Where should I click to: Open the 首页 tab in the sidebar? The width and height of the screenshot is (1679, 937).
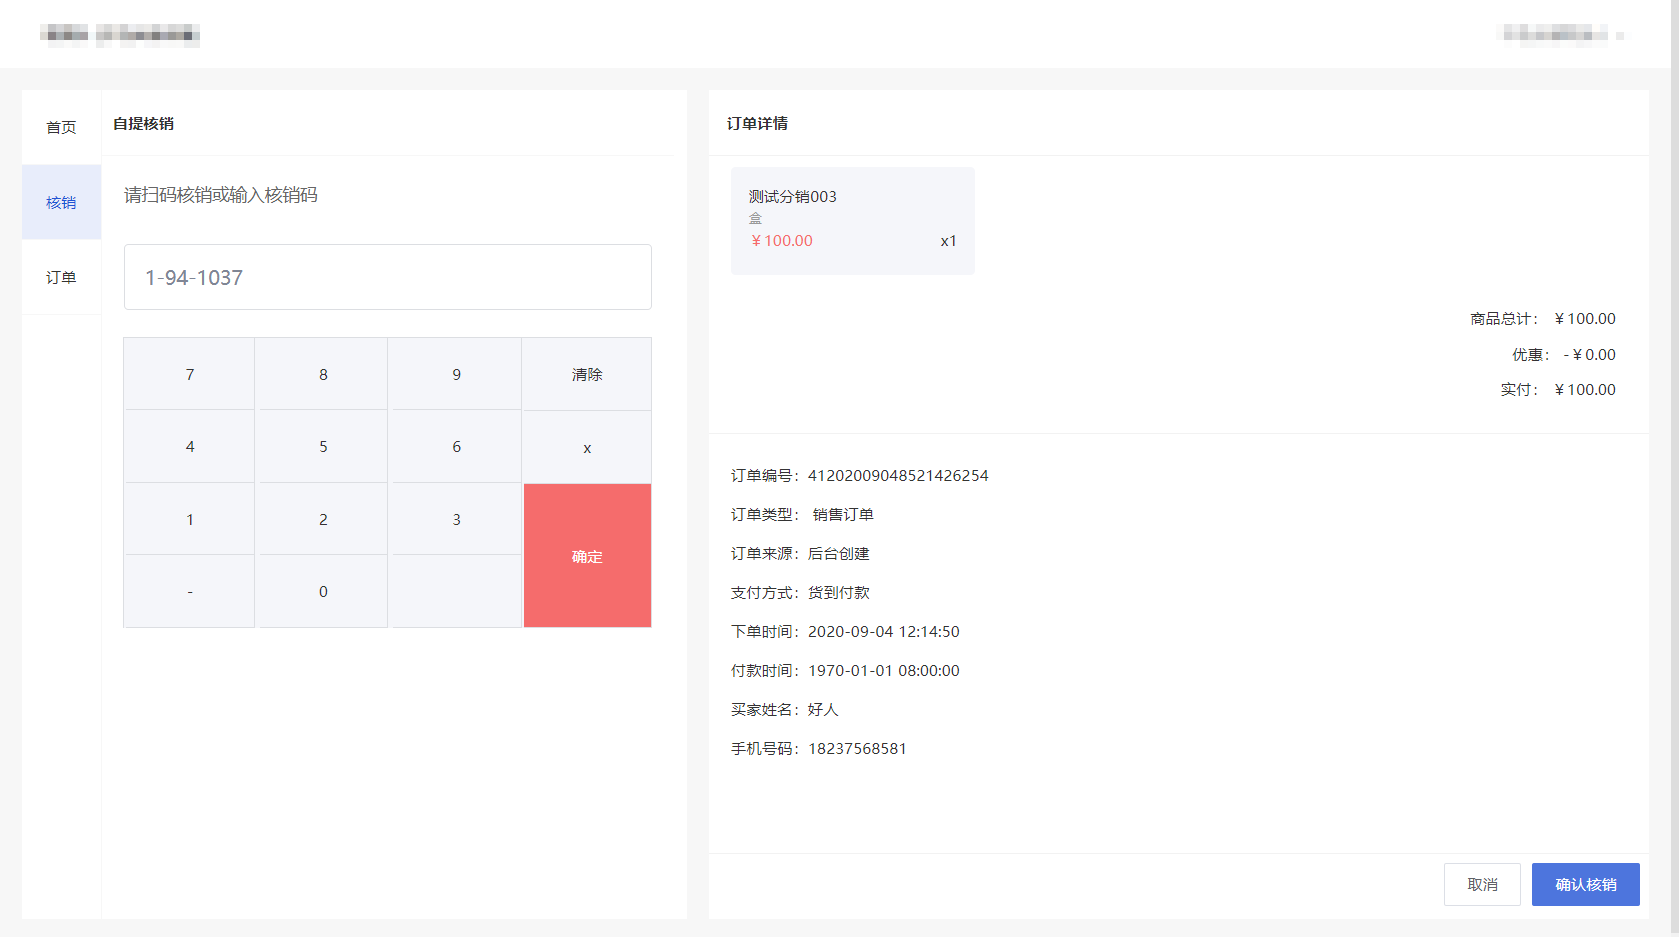61,127
